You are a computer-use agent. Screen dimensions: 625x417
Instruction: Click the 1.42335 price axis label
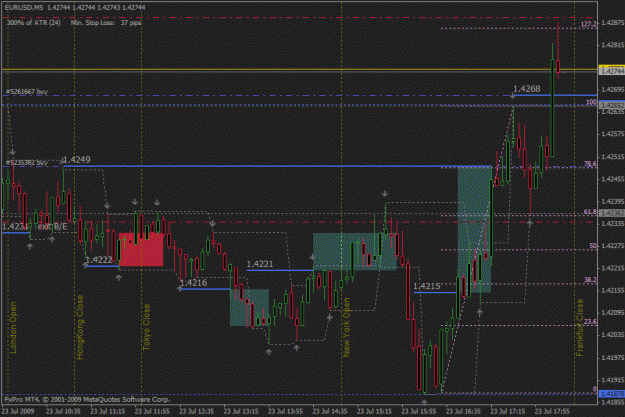[x=612, y=224]
